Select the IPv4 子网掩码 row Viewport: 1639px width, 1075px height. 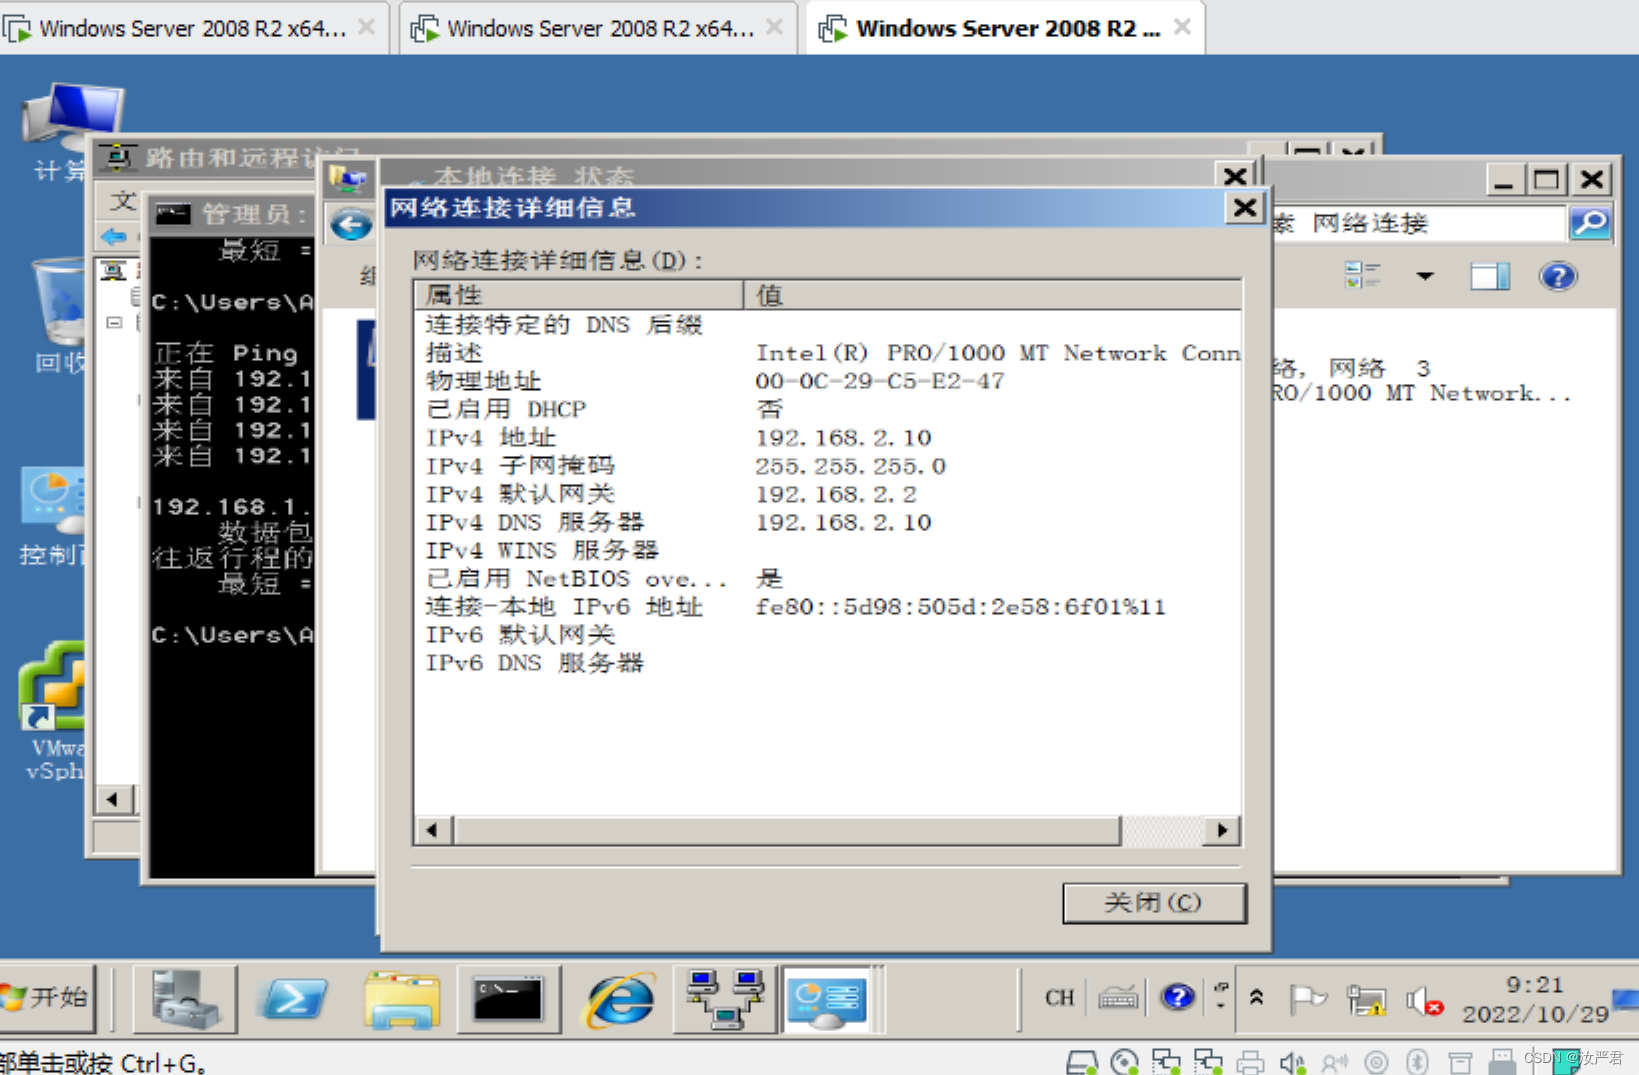click(x=828, y=466)
